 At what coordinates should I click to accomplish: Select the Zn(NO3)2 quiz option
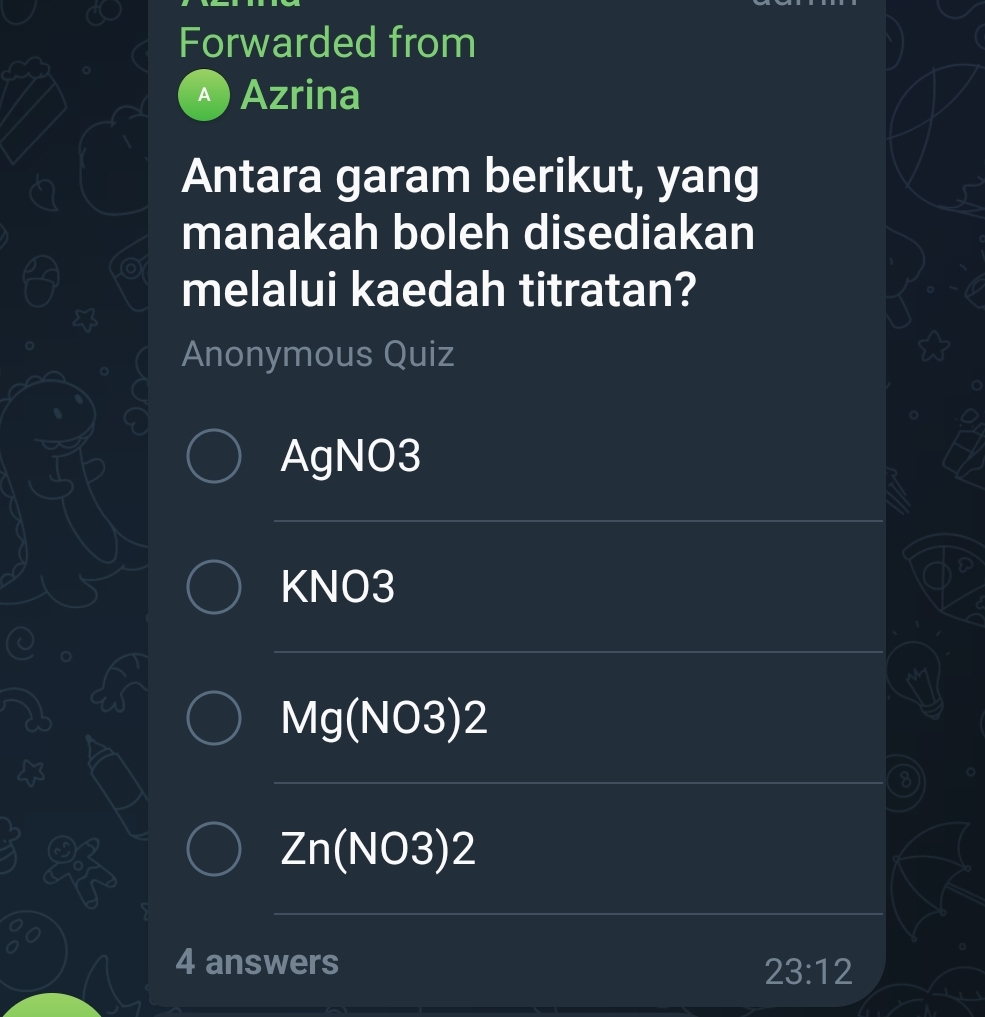click(377, 849)
